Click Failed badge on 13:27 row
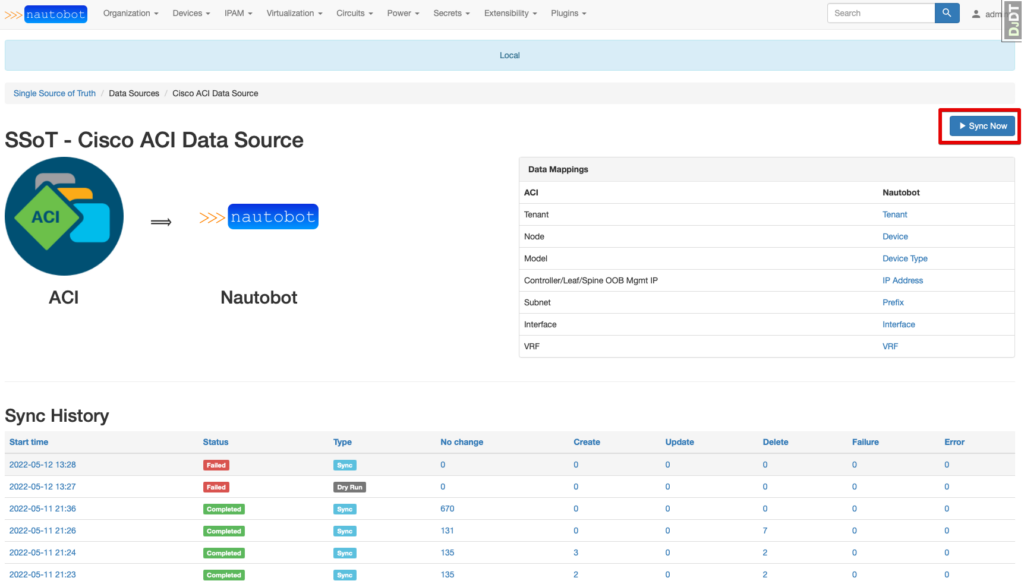The height and width of the screenshot is (581, 1024). pos(216,487)
